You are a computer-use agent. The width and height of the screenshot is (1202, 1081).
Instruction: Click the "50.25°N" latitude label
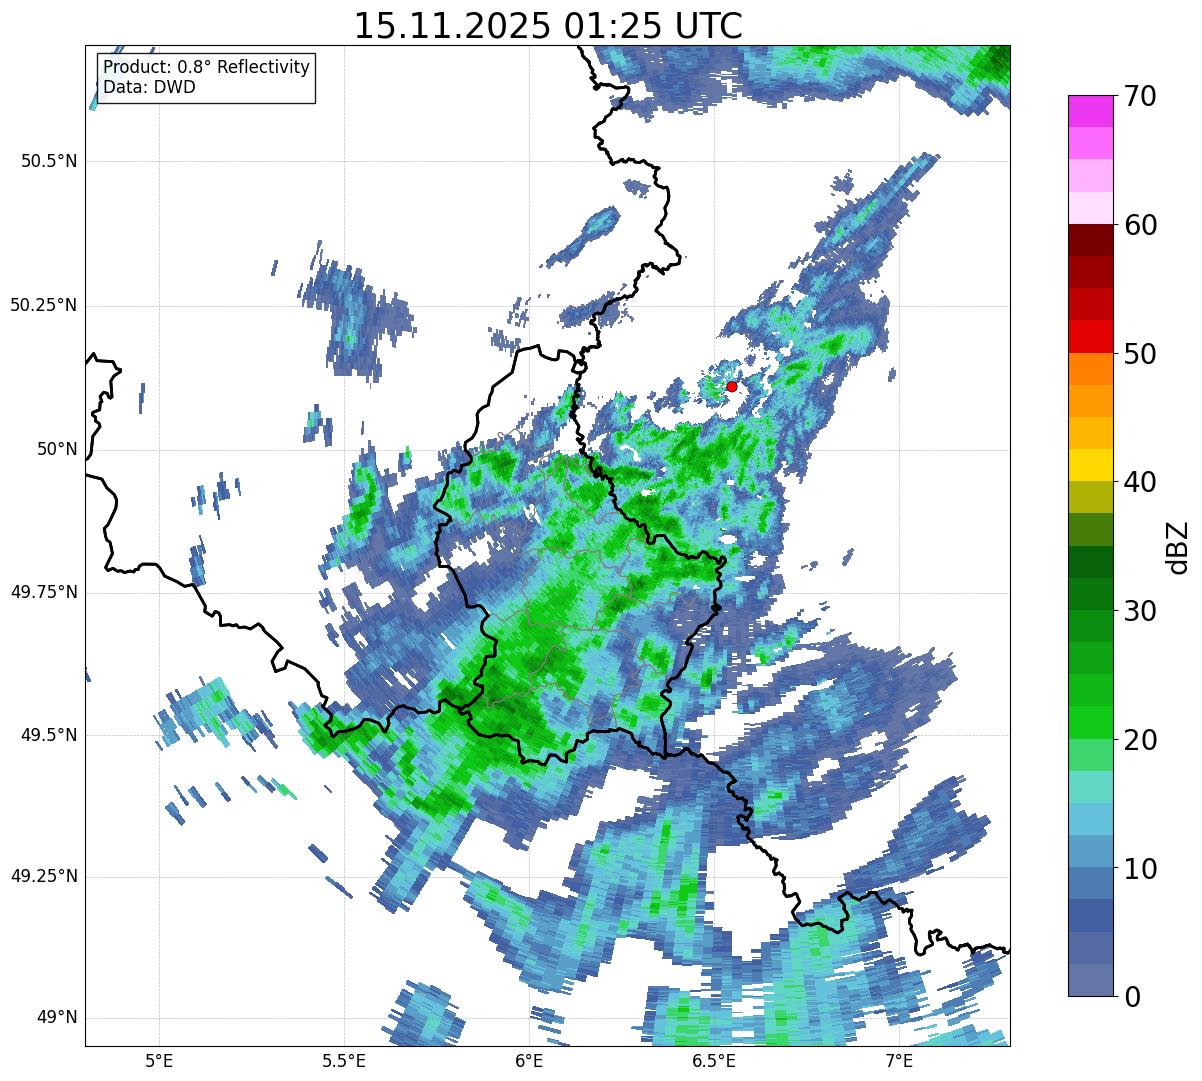(44, 305)
